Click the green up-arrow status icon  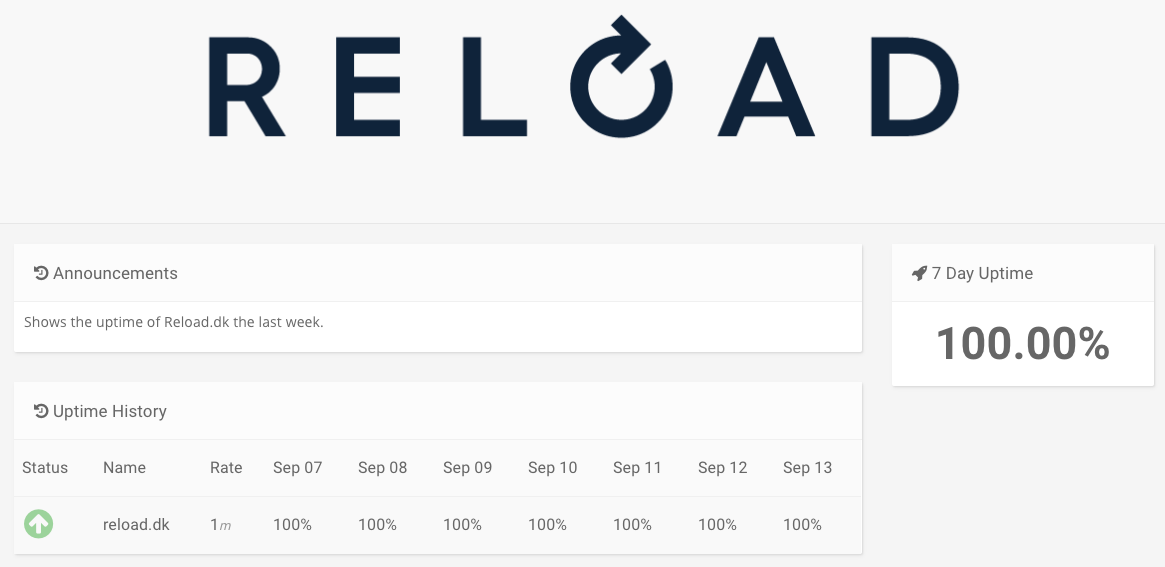tap(39, 524)
